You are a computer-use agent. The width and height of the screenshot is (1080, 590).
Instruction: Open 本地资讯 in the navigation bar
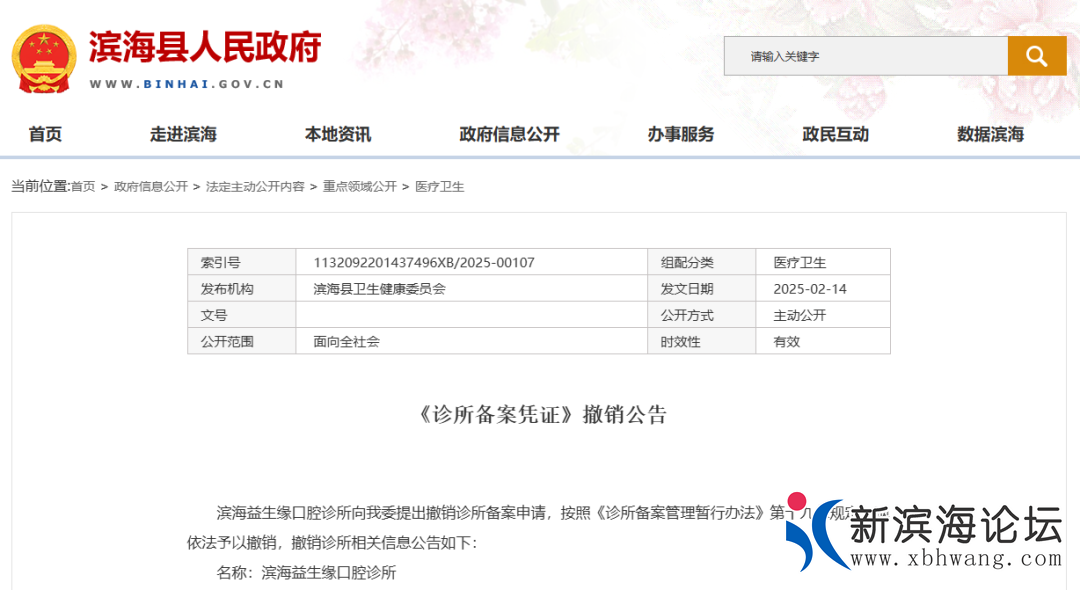click(338, 134)
